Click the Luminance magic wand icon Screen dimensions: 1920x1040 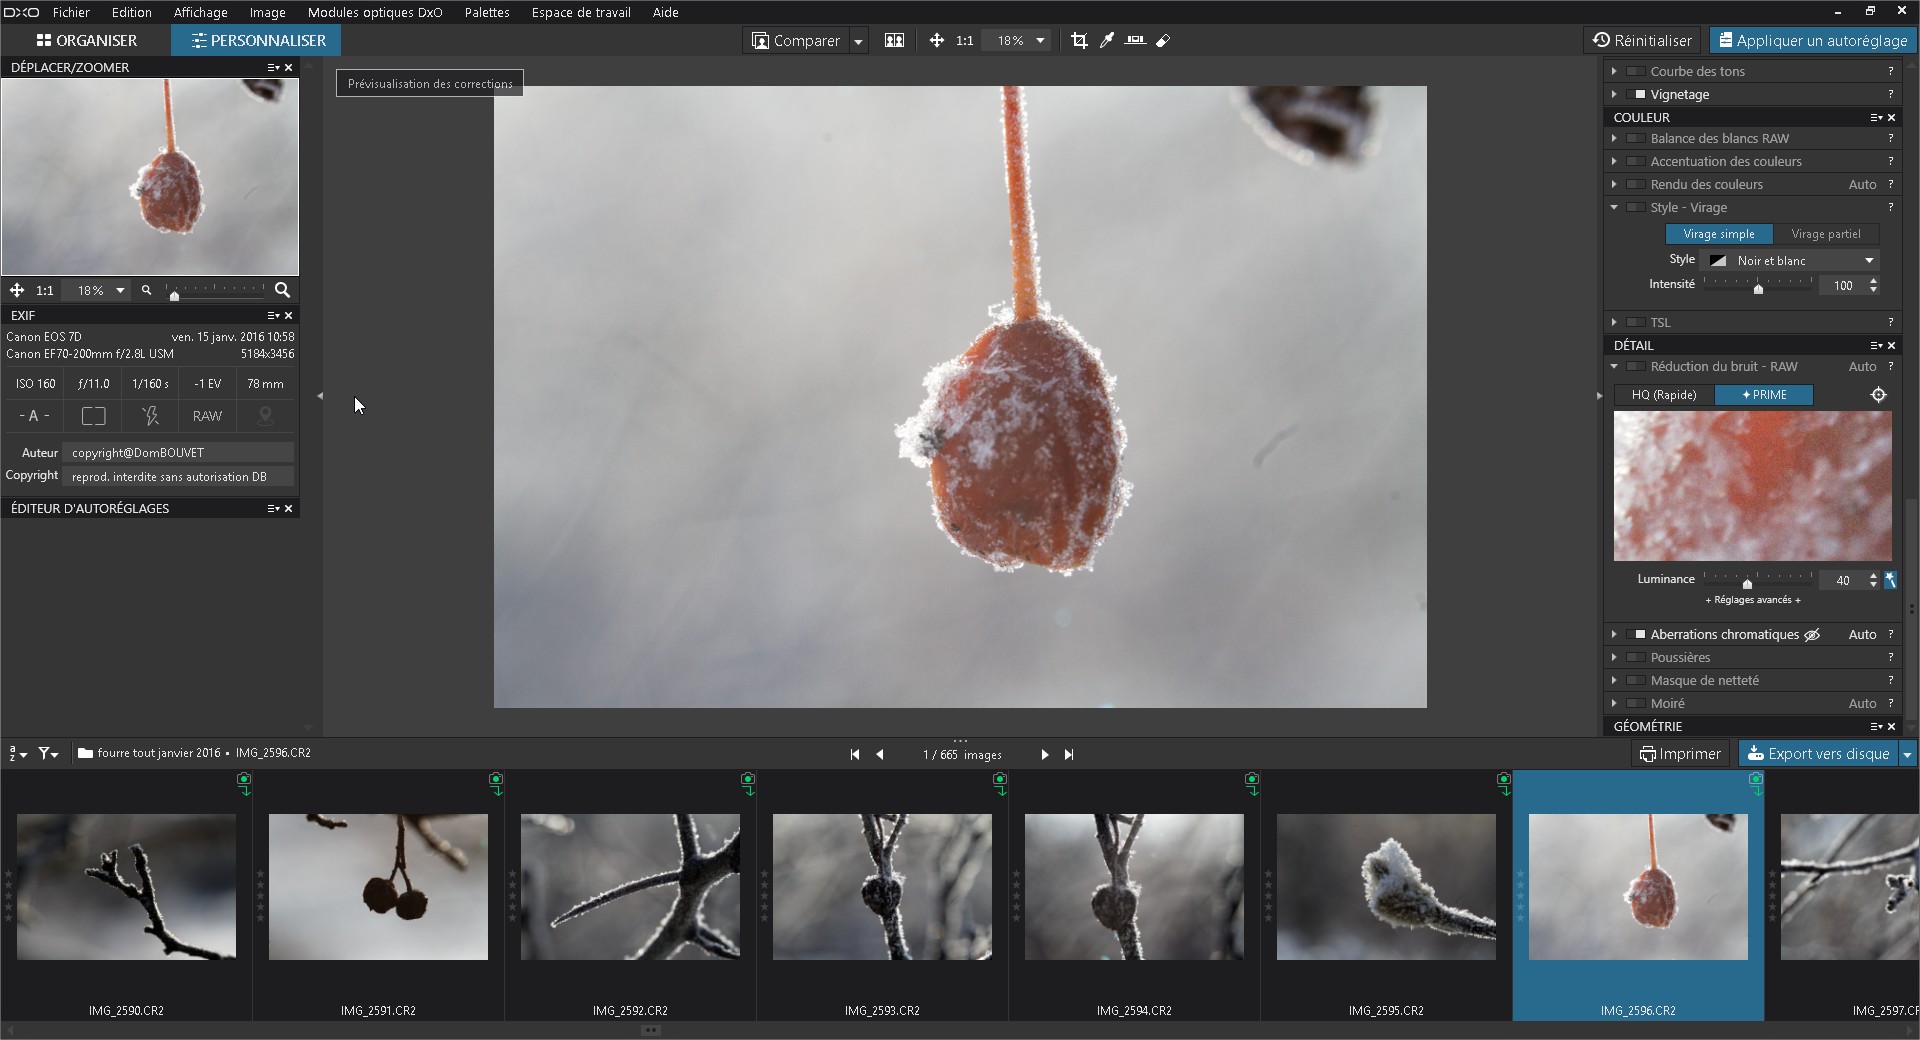tap(1890, 580)
